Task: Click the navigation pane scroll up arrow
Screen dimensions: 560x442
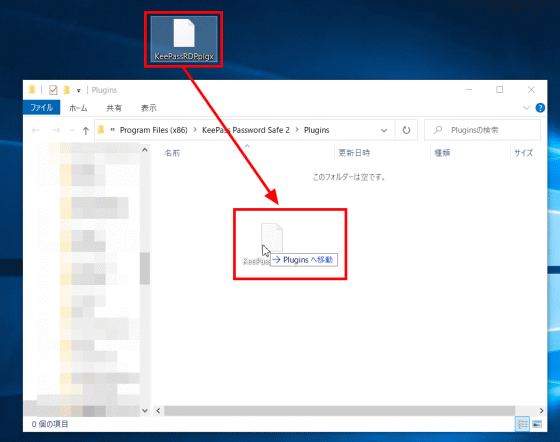Action: tap(145, 150)
